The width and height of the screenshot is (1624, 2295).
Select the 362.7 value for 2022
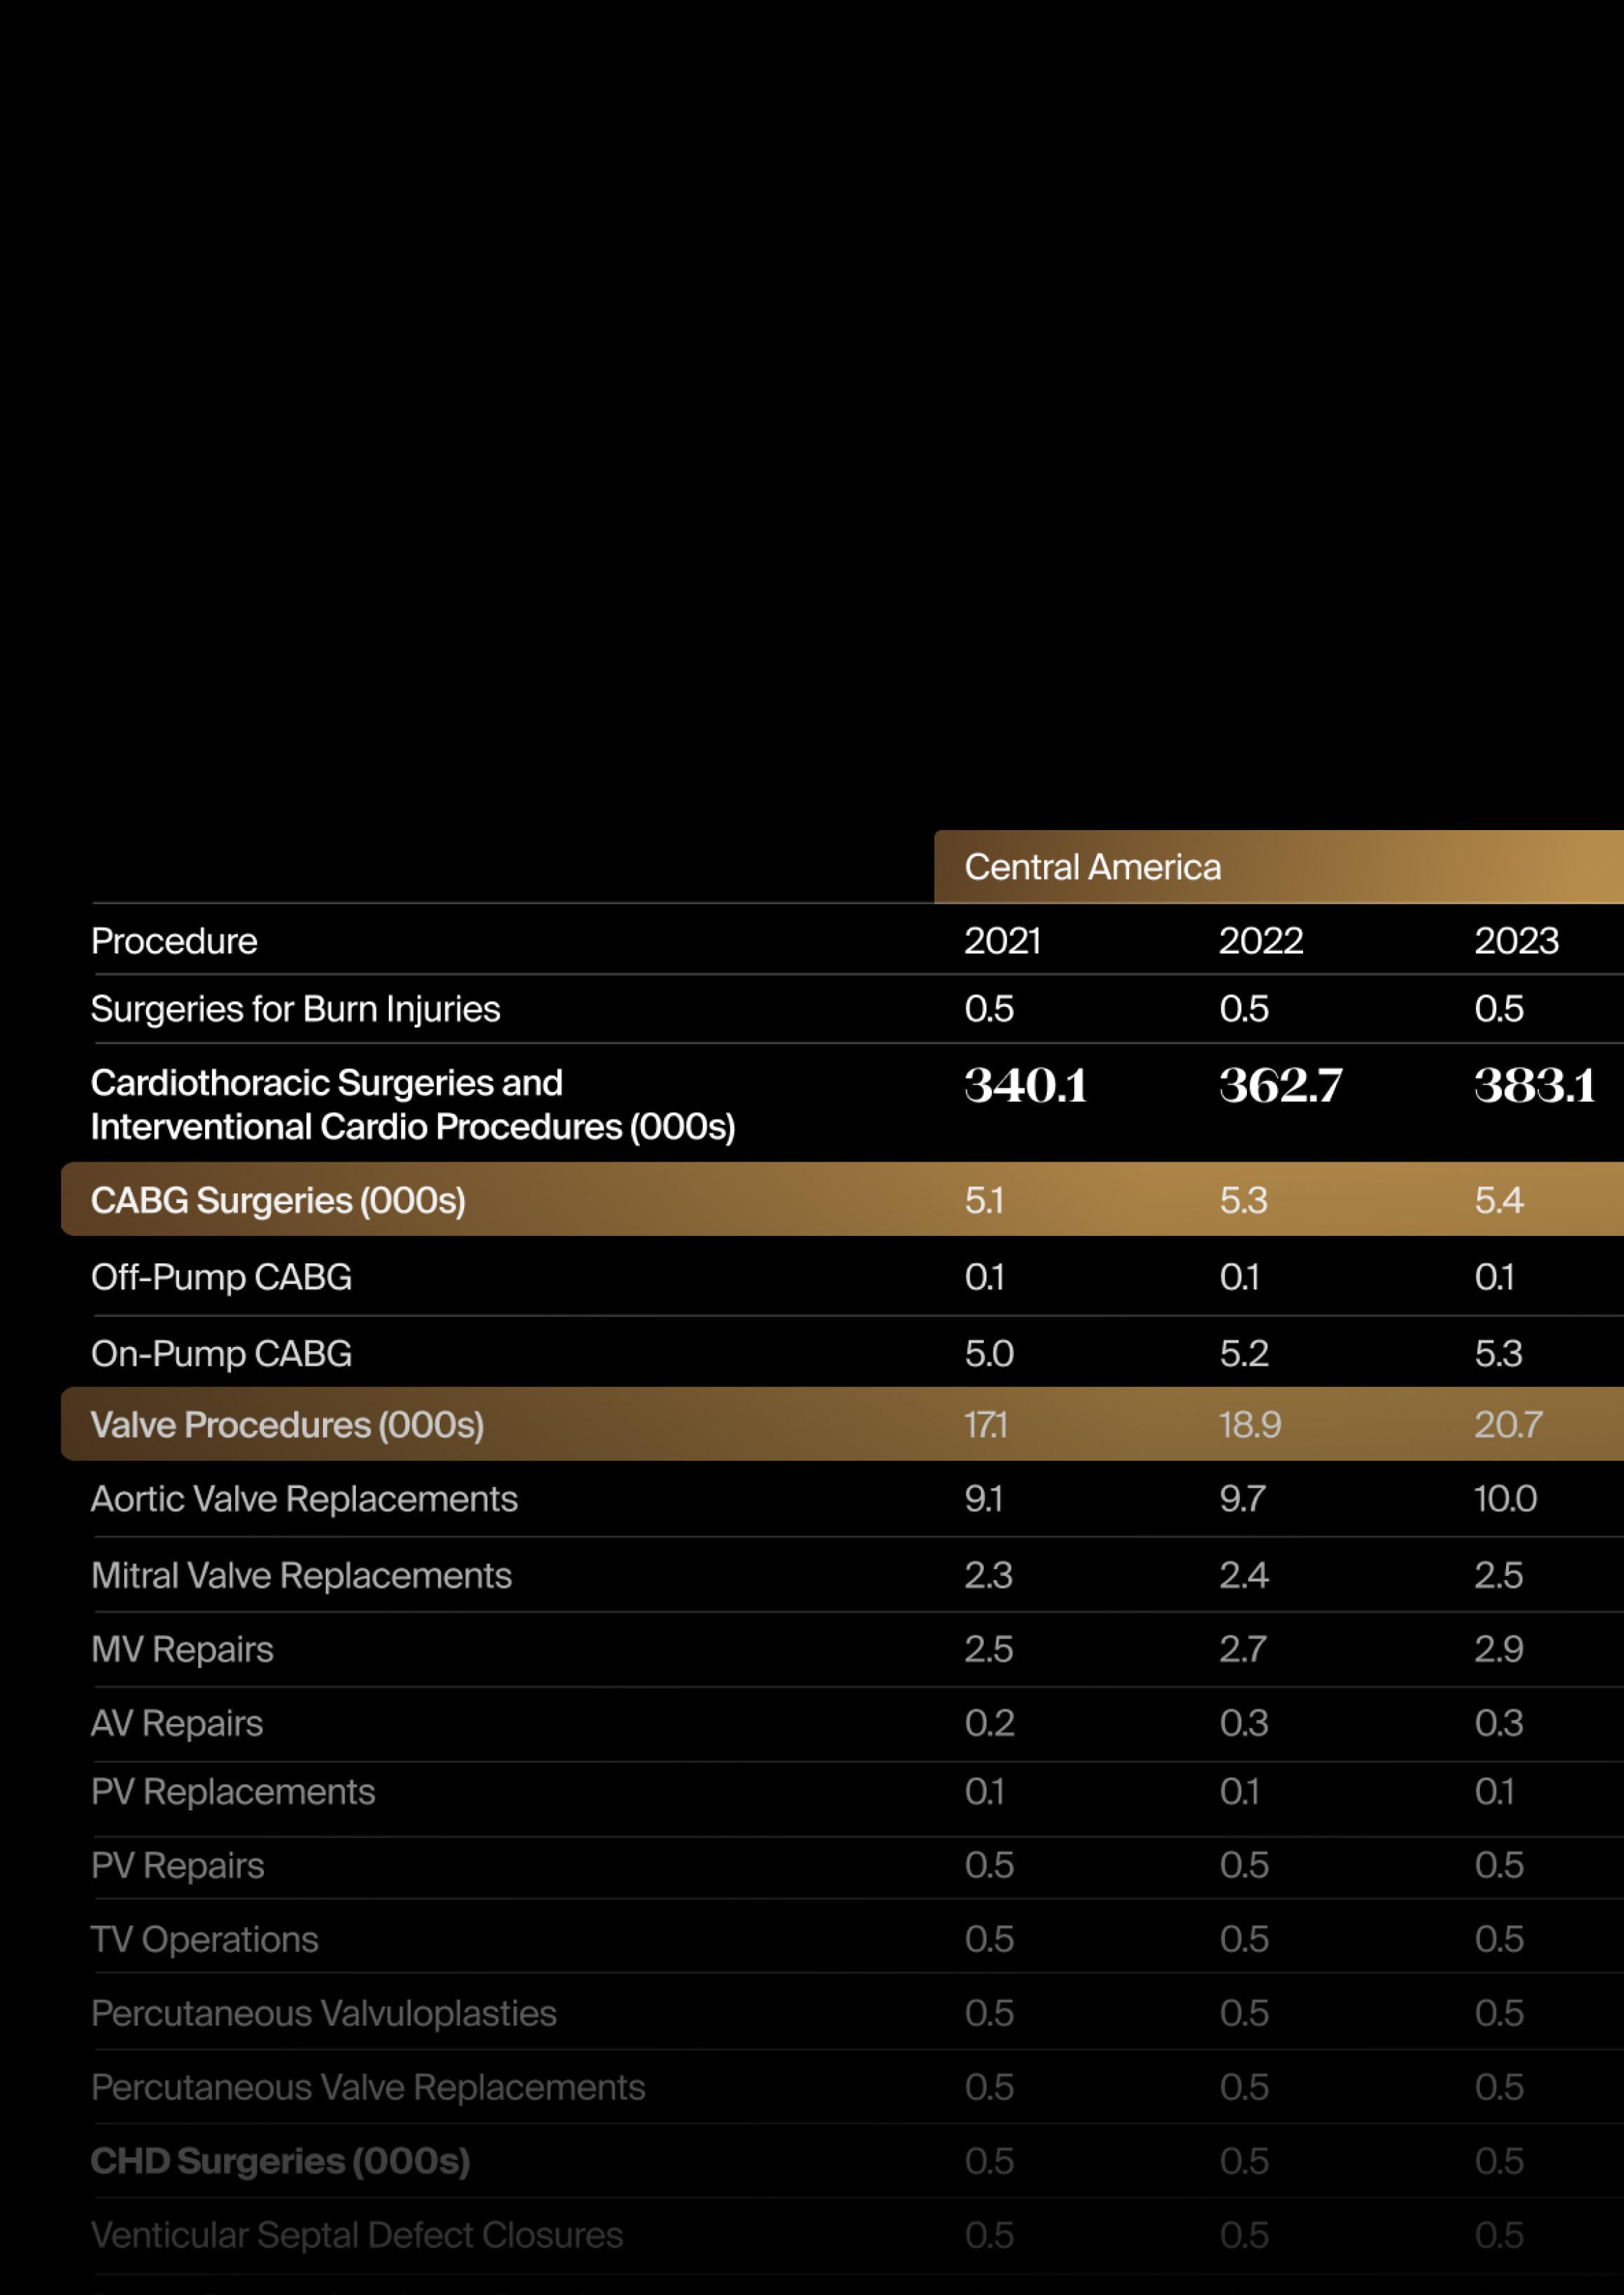point(1280,1086)
